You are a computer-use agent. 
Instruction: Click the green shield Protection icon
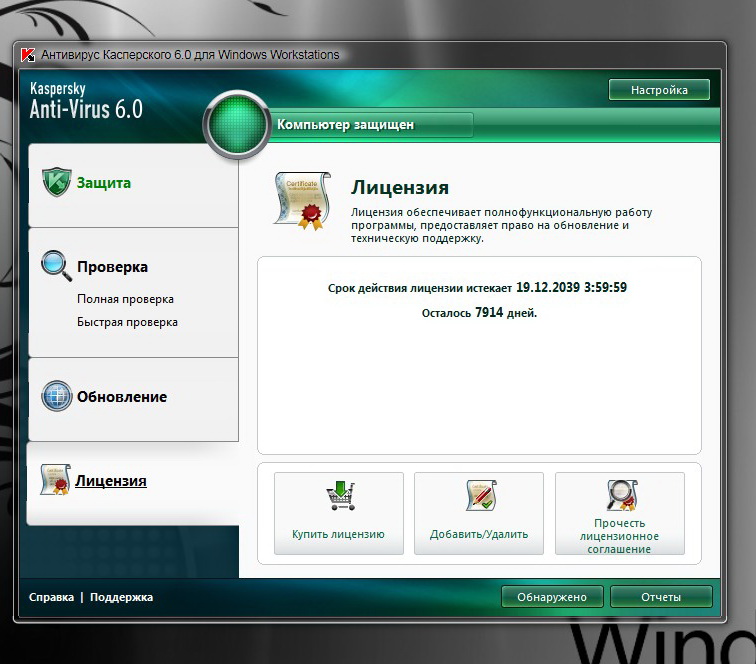coord(56,183)
